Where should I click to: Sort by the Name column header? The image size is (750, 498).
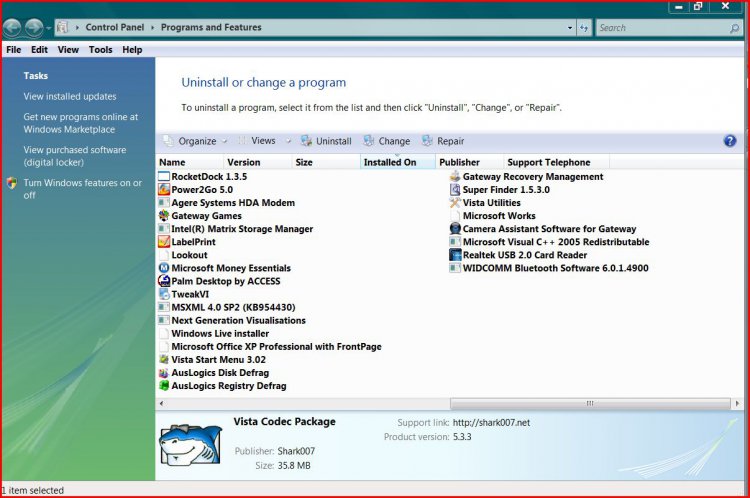(x=190, y=162)
